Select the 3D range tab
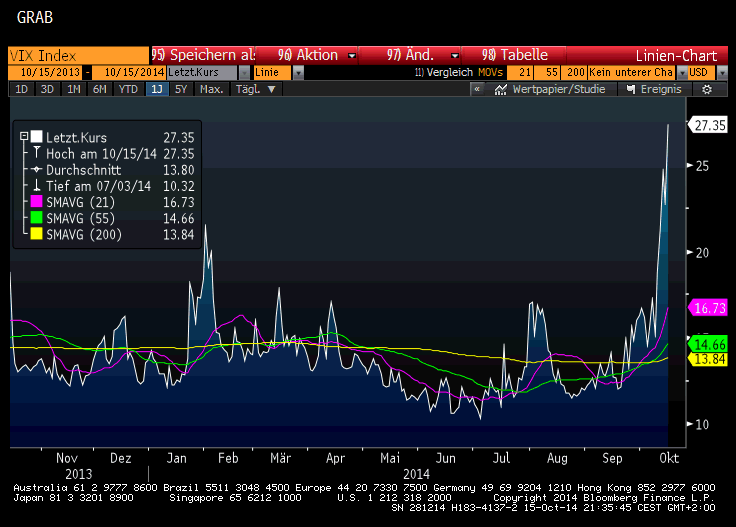This screenshot has width=736, height=527. coord(47,89)
